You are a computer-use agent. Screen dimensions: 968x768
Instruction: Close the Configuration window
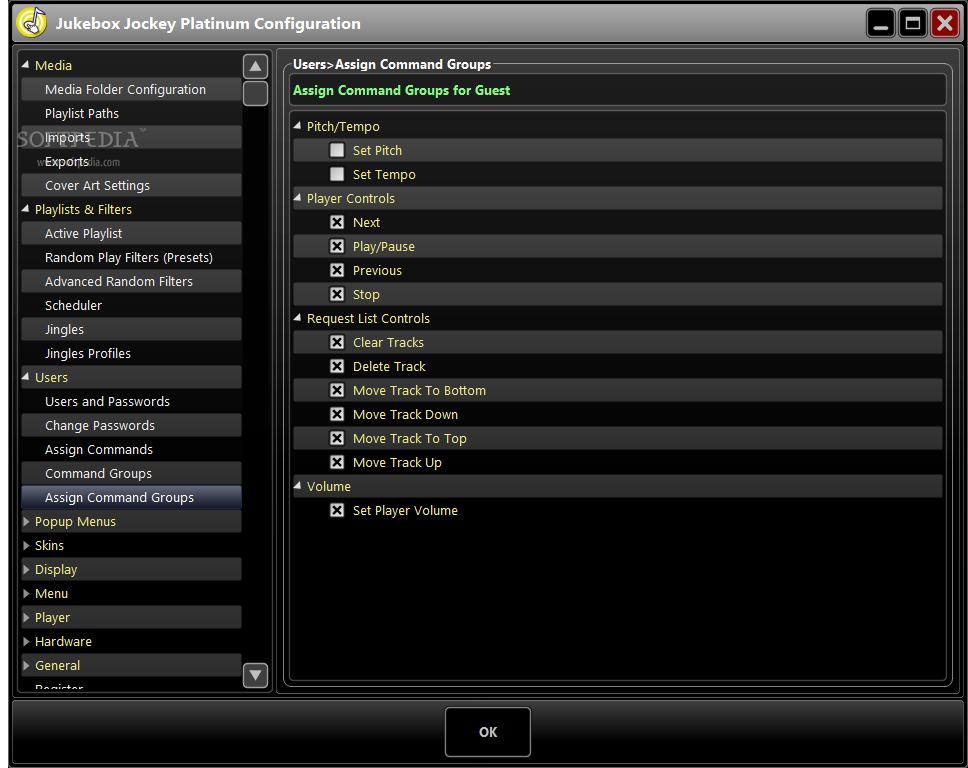[945, 24]
